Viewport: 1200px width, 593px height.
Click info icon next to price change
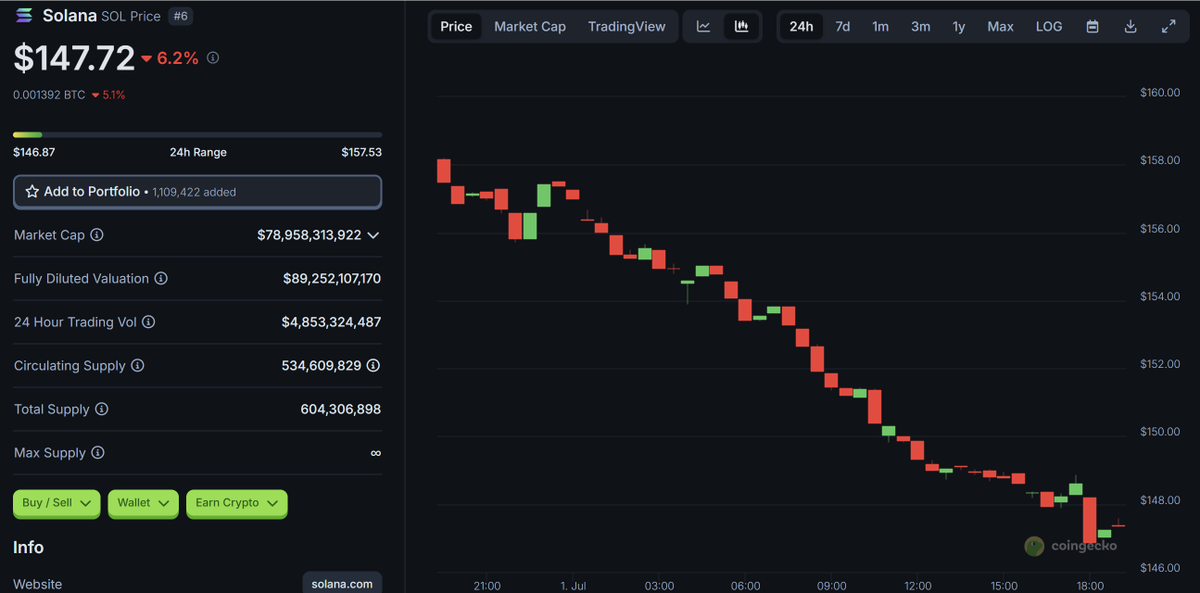(x=213, y=58)
